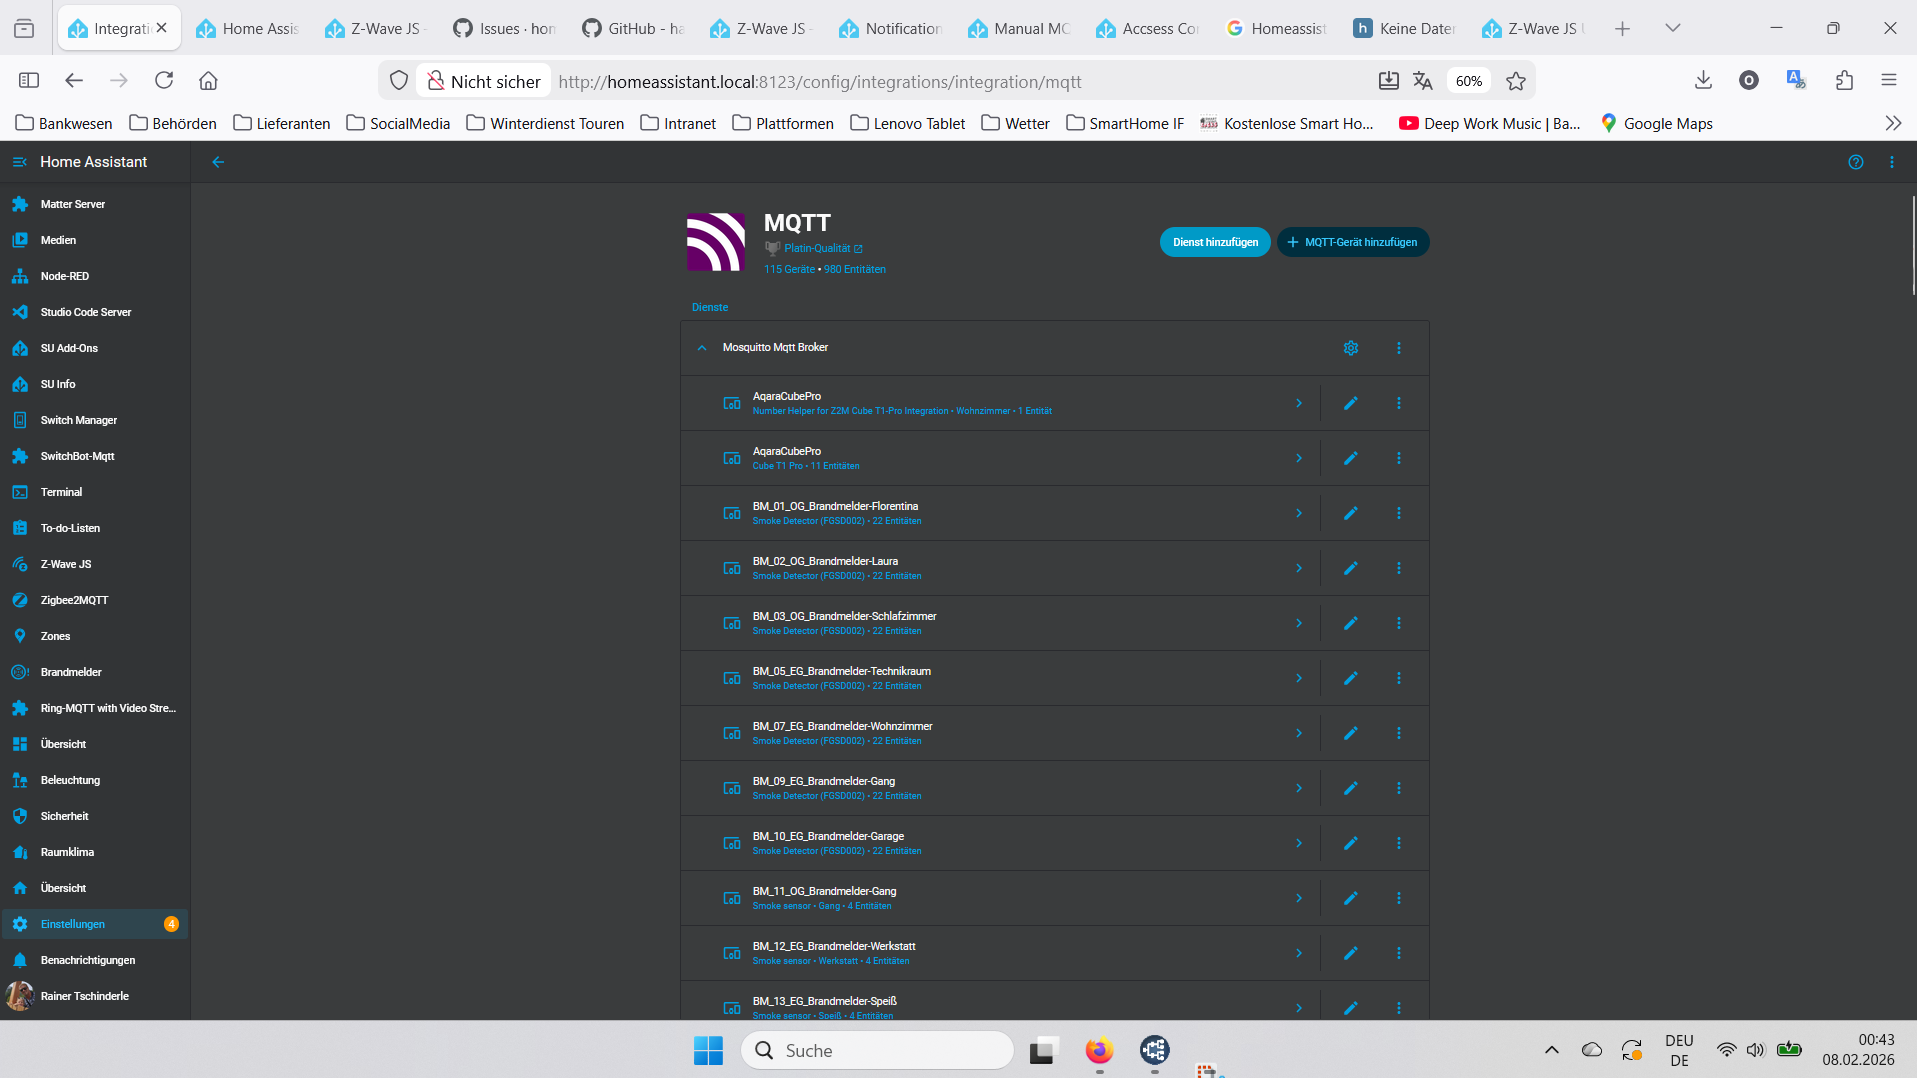Reload the current browser page
Screen dimensions: 1917x1078
click(164, 81)
